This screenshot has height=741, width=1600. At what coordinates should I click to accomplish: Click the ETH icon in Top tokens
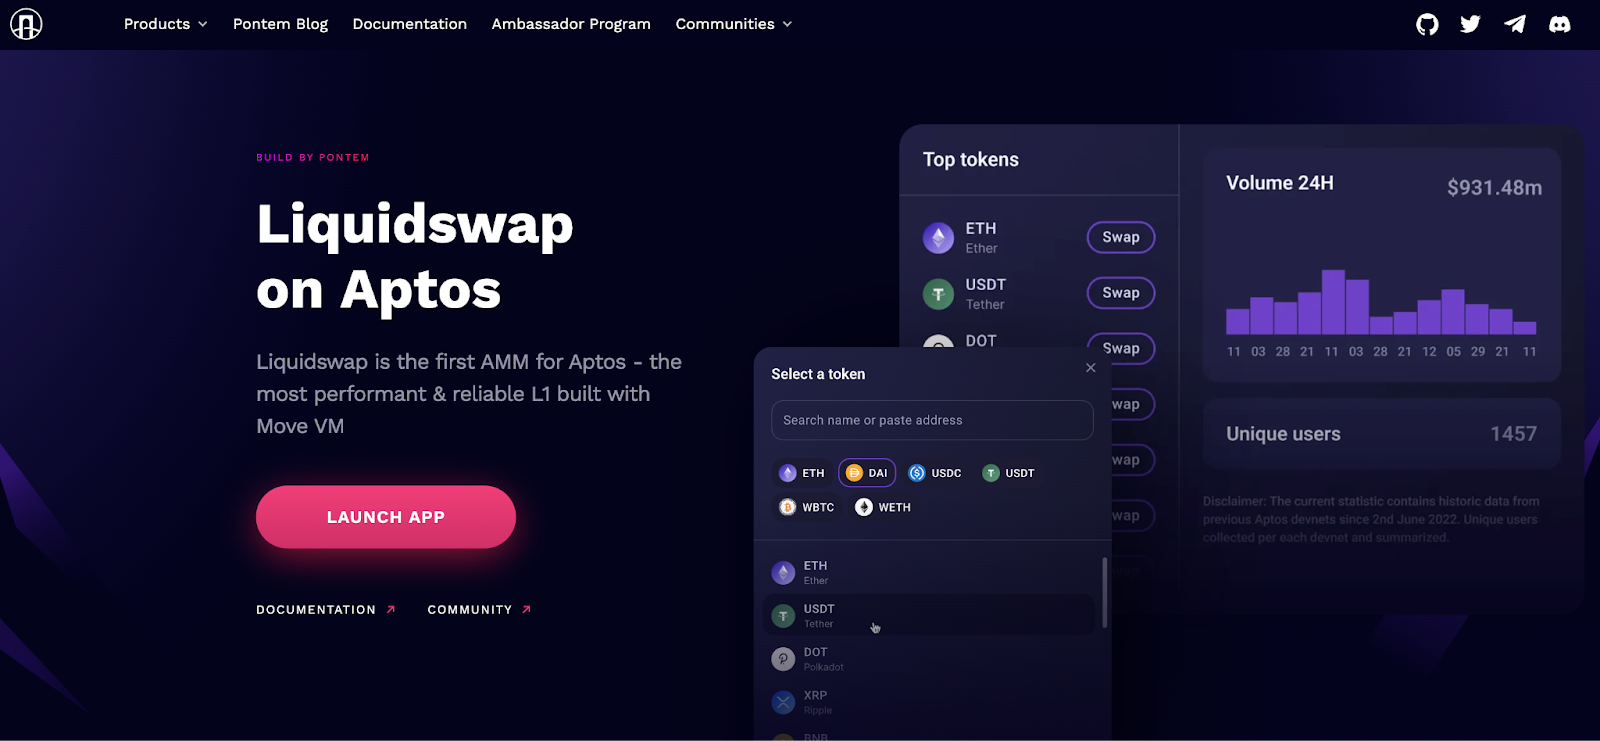click(x=938, y=238)
